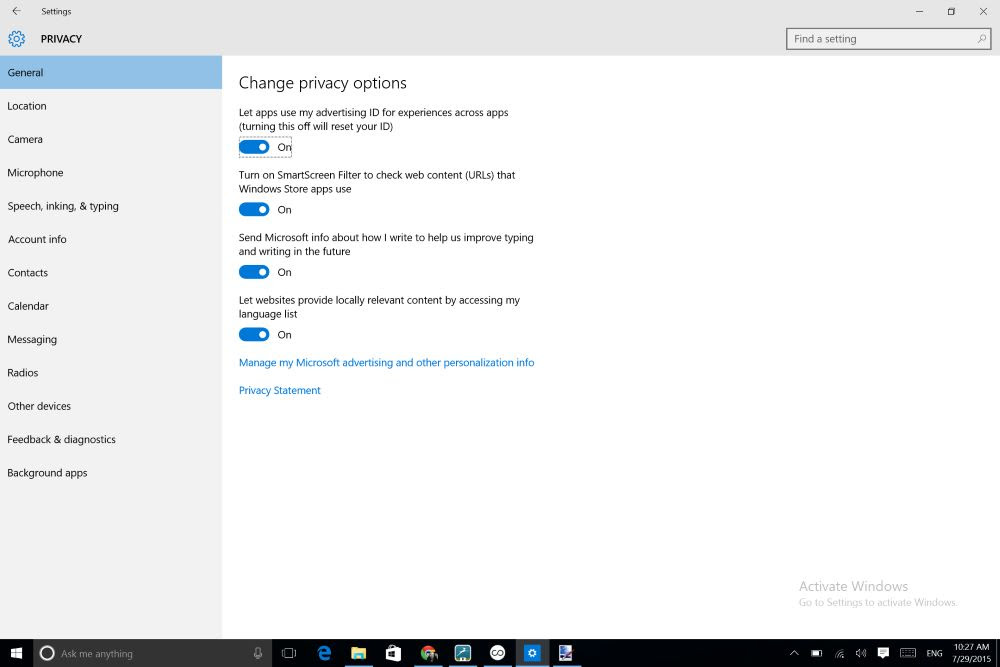Click the battery icon in system tray
The image size is (1000, 667).
point(816,653)
